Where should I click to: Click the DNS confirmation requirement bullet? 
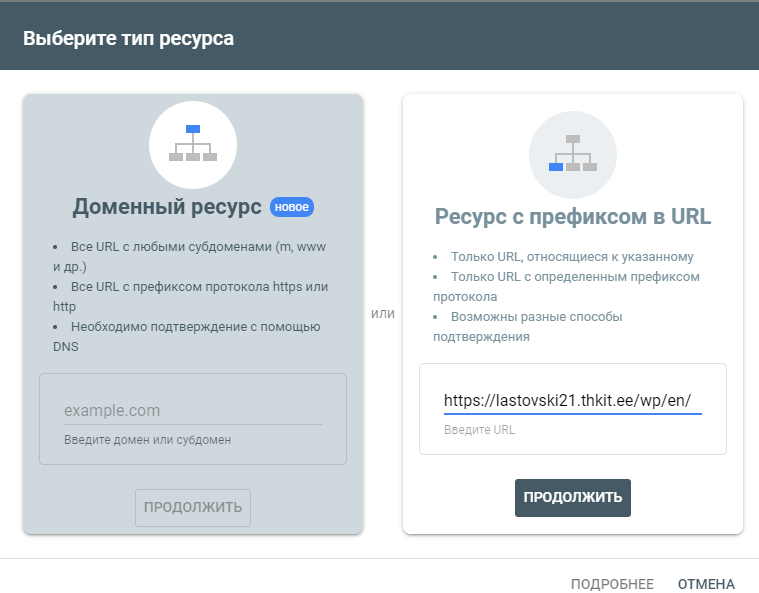(x=191, y=336)
